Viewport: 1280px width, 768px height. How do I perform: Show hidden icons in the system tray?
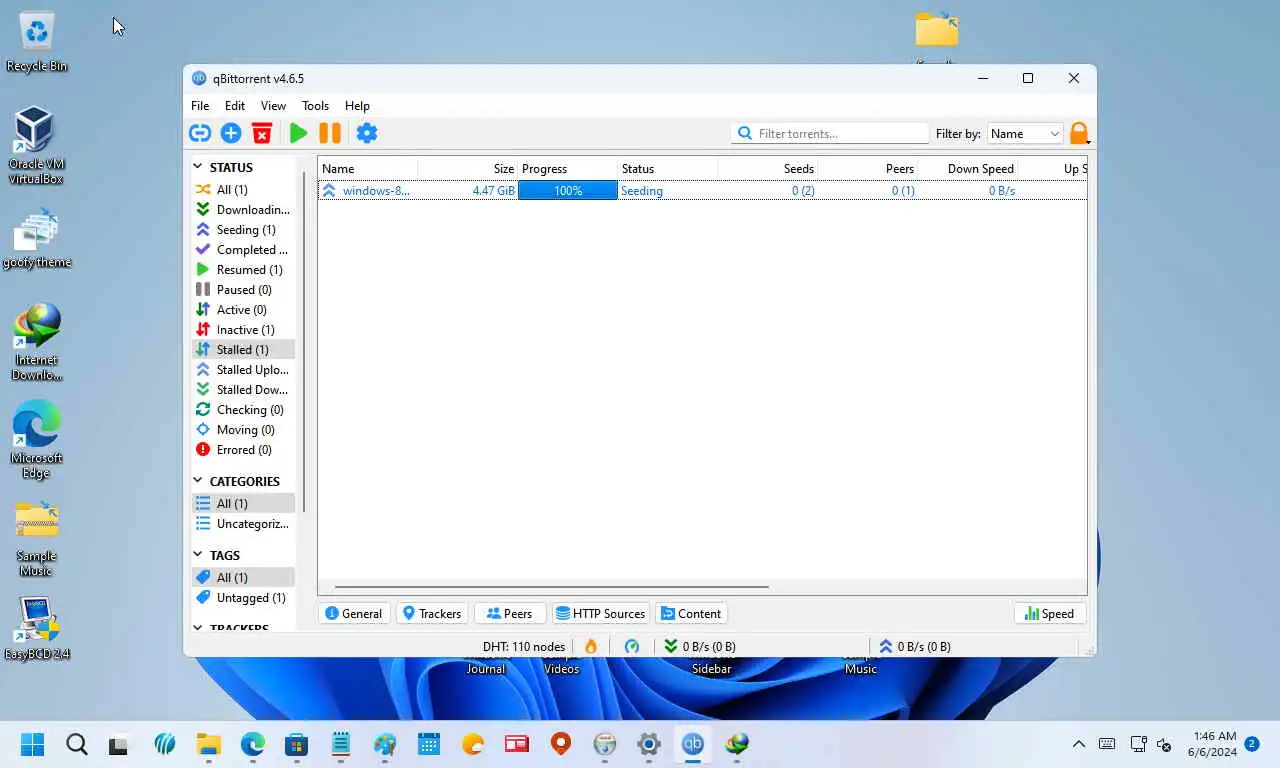1078,744
